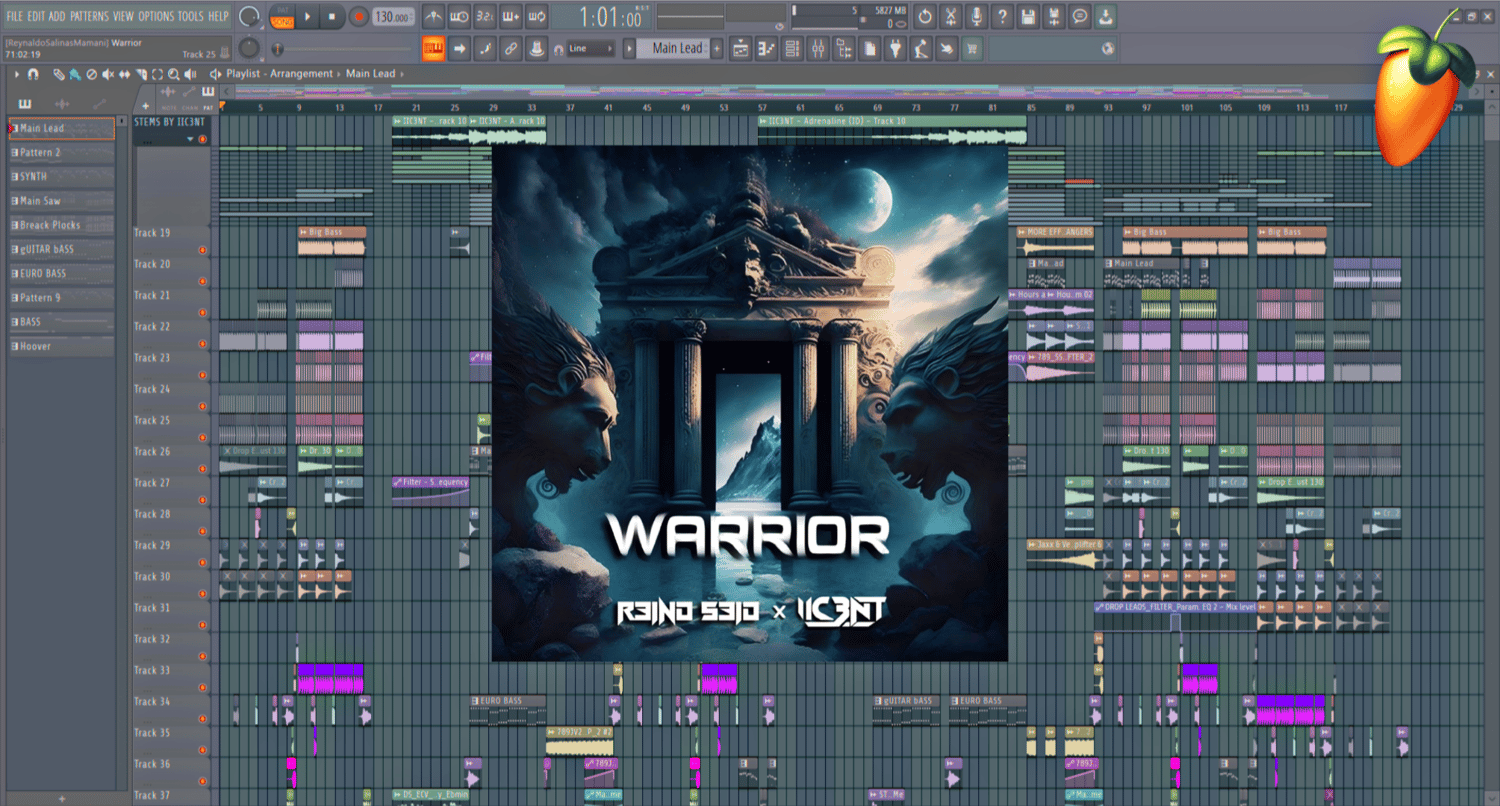Open the EDIT menu

pyautogui.click(x=36, y=16)
